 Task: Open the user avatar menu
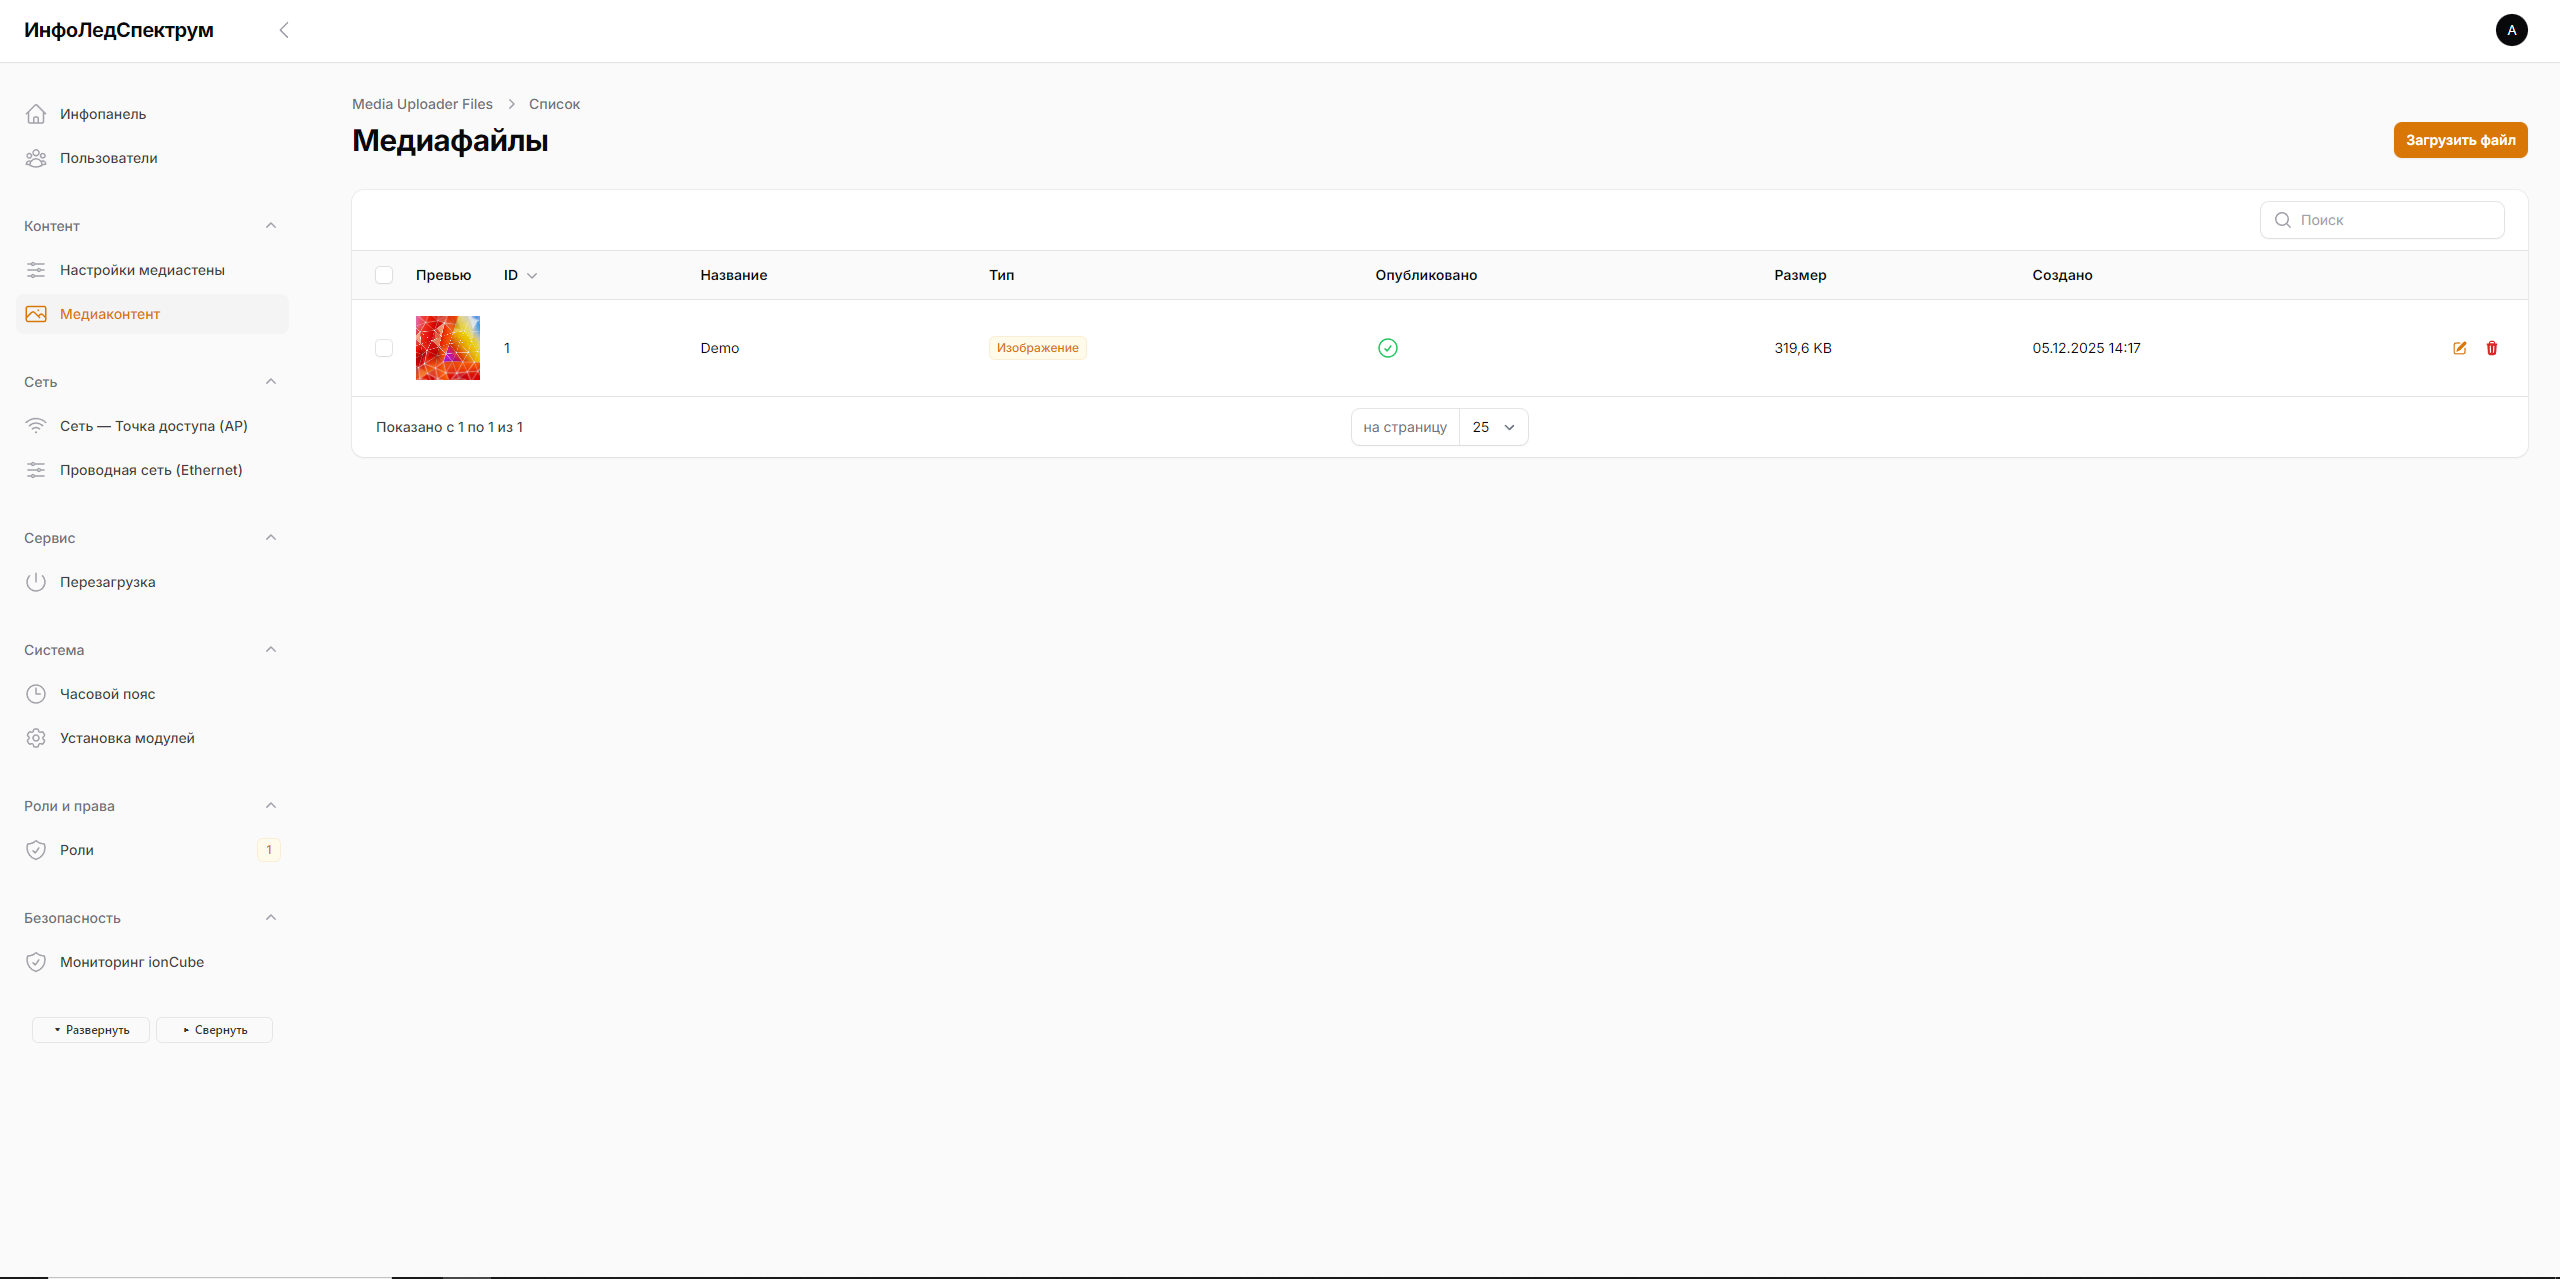coord(2511,30)
